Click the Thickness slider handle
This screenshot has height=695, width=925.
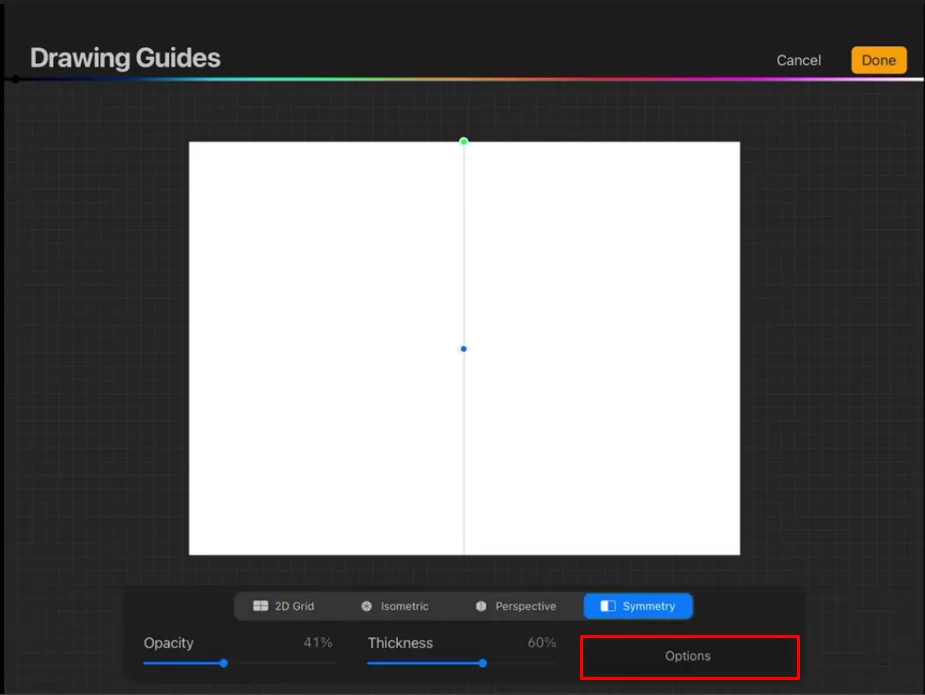click(483, 663)
